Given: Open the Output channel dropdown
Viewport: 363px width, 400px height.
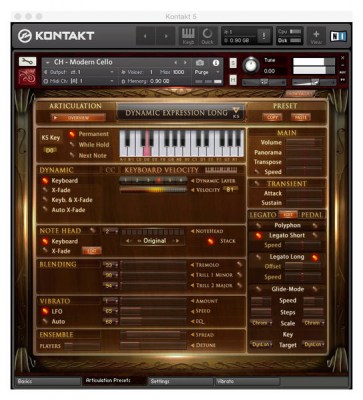Looking at the screenshot, I should (79, 72).
